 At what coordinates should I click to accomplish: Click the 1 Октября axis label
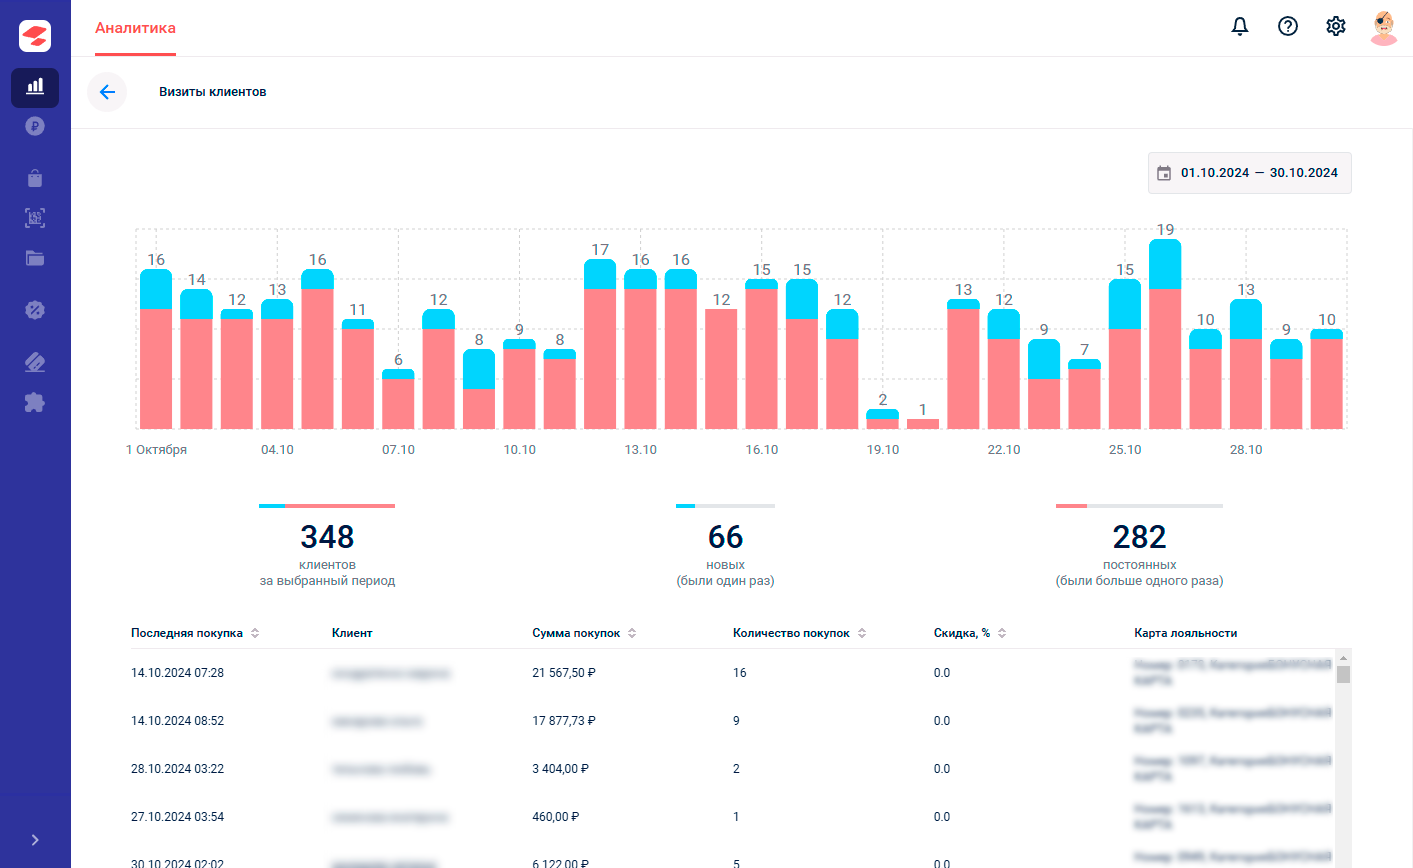pyautogui.click(x=156, y=450)
